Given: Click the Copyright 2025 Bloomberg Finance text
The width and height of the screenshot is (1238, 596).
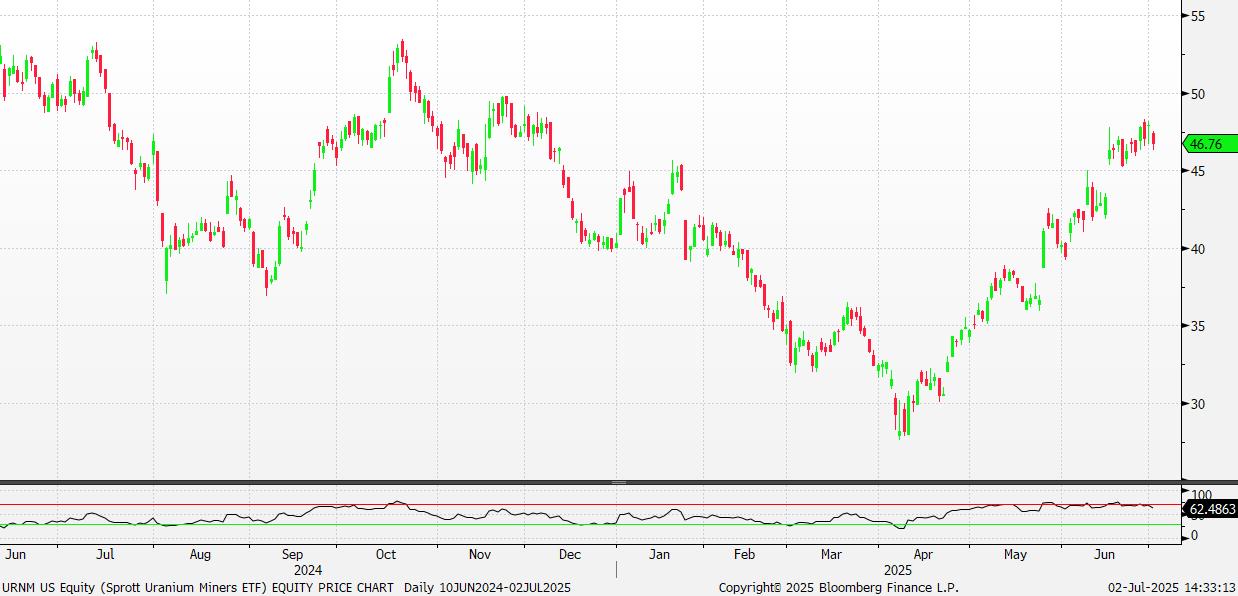Looking at the screenshot, I should pos(839,588).
